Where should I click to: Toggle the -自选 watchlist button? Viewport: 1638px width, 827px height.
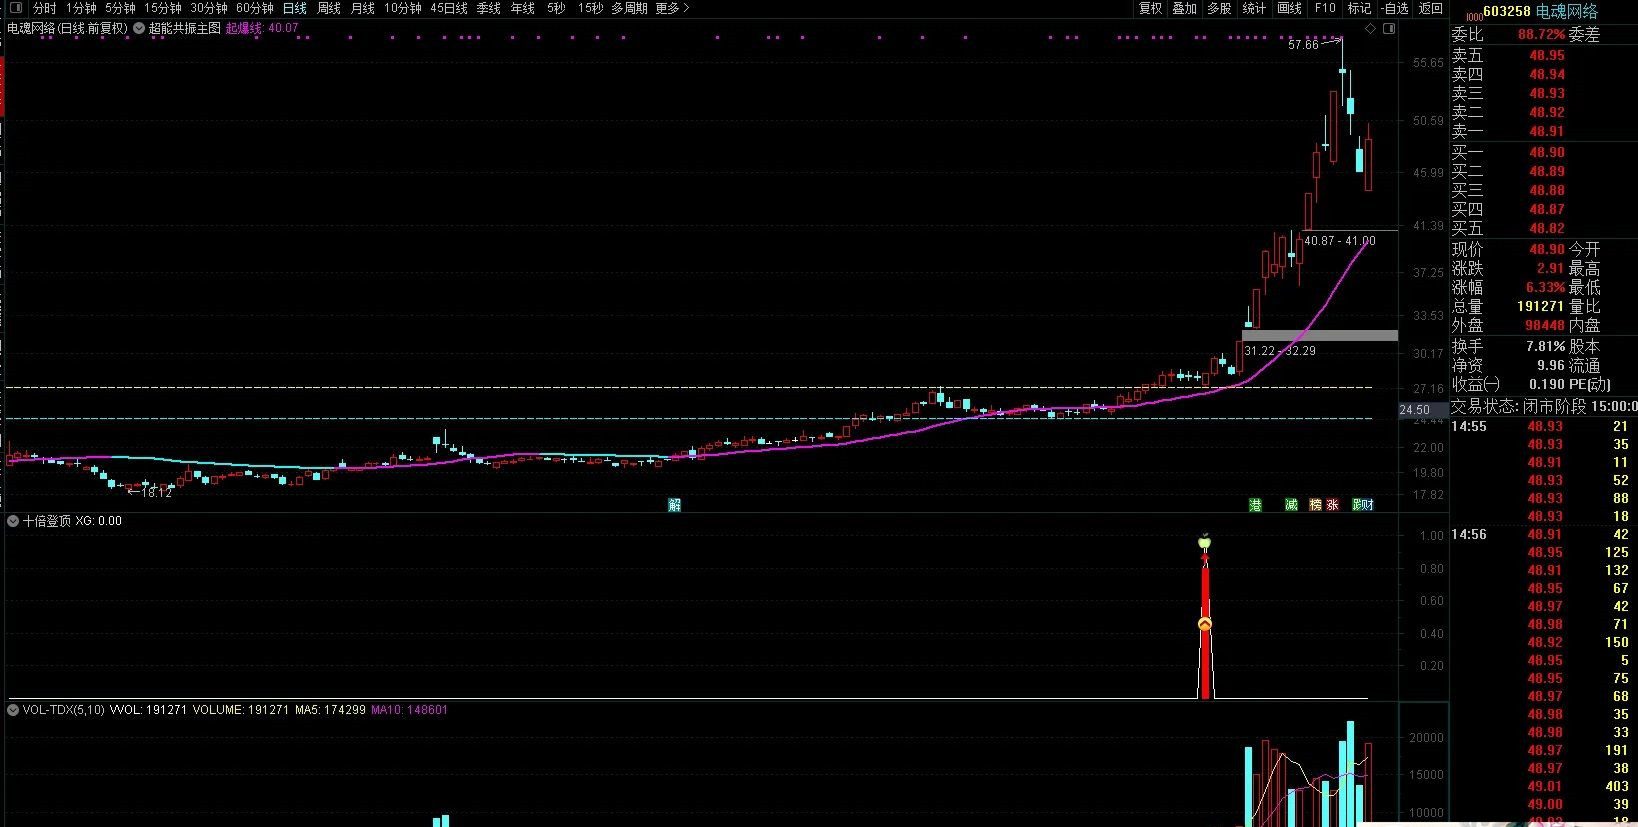tap(1394, 8)
